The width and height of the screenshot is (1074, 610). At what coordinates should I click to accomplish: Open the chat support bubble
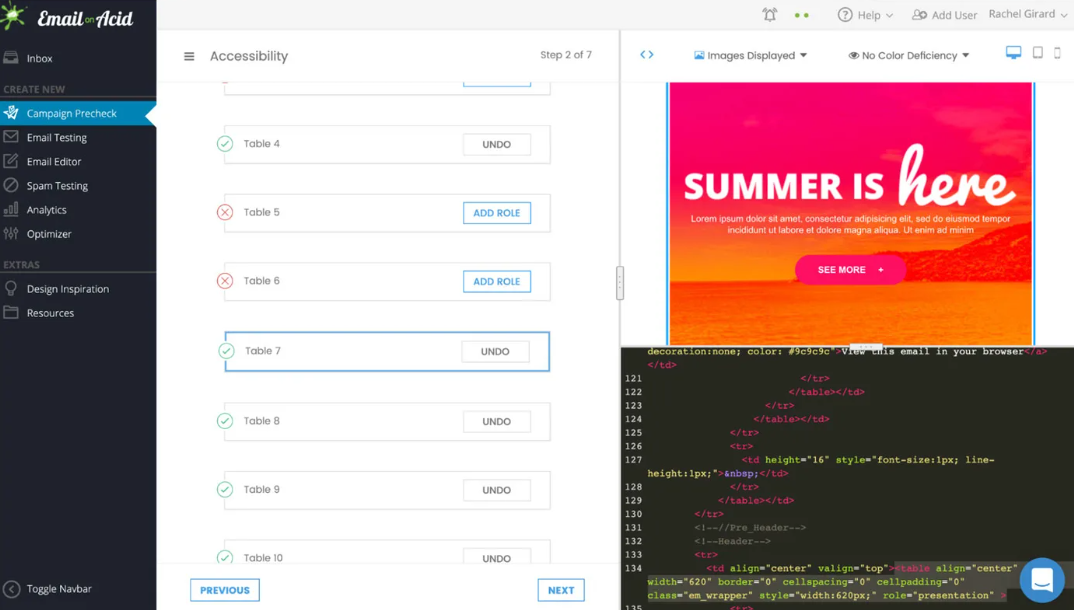coord(1042,580)
